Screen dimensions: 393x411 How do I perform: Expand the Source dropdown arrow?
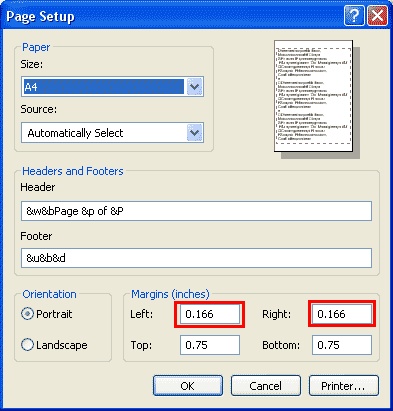pos(195,133)
